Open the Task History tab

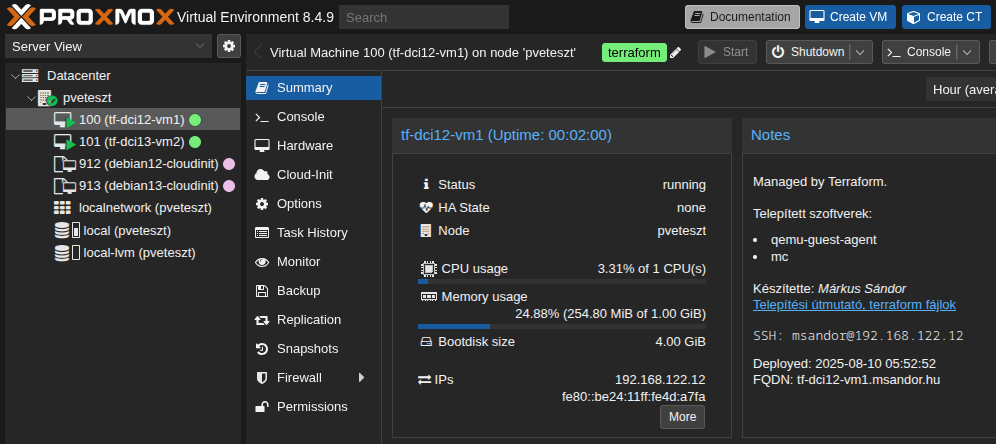coord(314,233)
